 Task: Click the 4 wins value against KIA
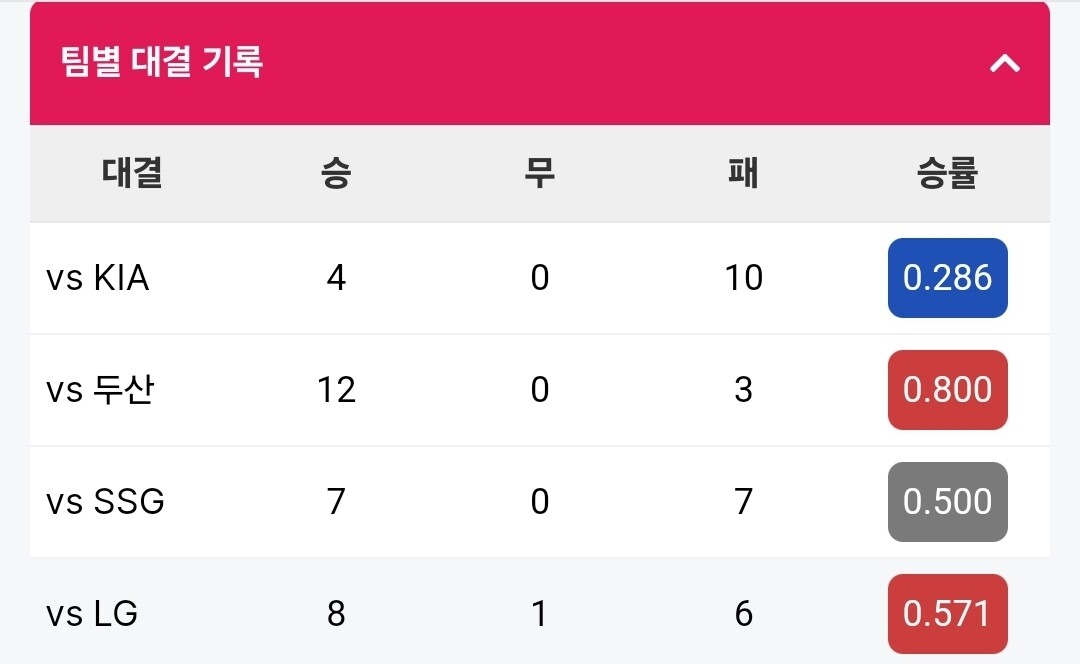[336, 278]
